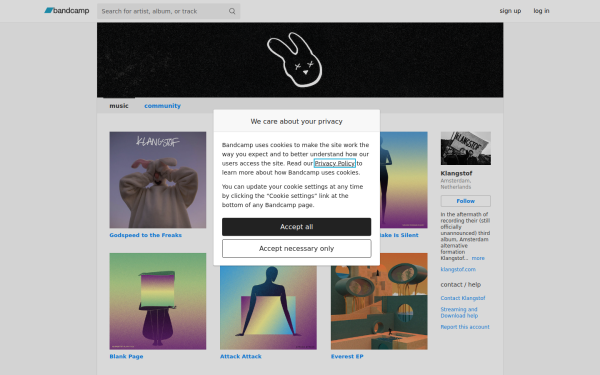Open the Blank Page title link
Image resolution: width=600 pixels, height=375 pixels.
click(x=126, y=356)
